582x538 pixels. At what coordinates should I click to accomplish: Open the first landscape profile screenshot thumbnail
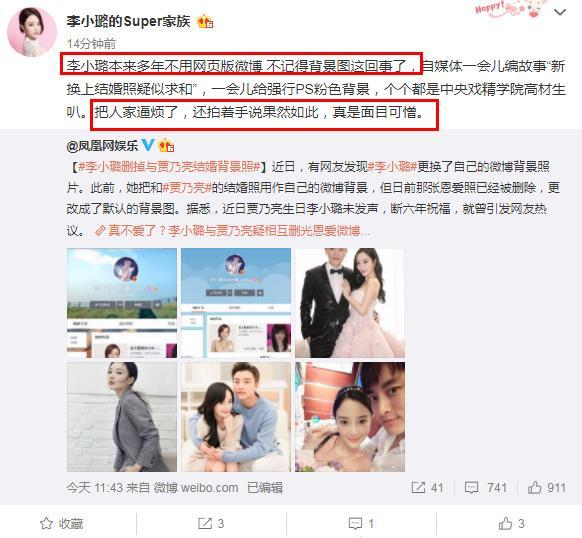pos(122,303)
